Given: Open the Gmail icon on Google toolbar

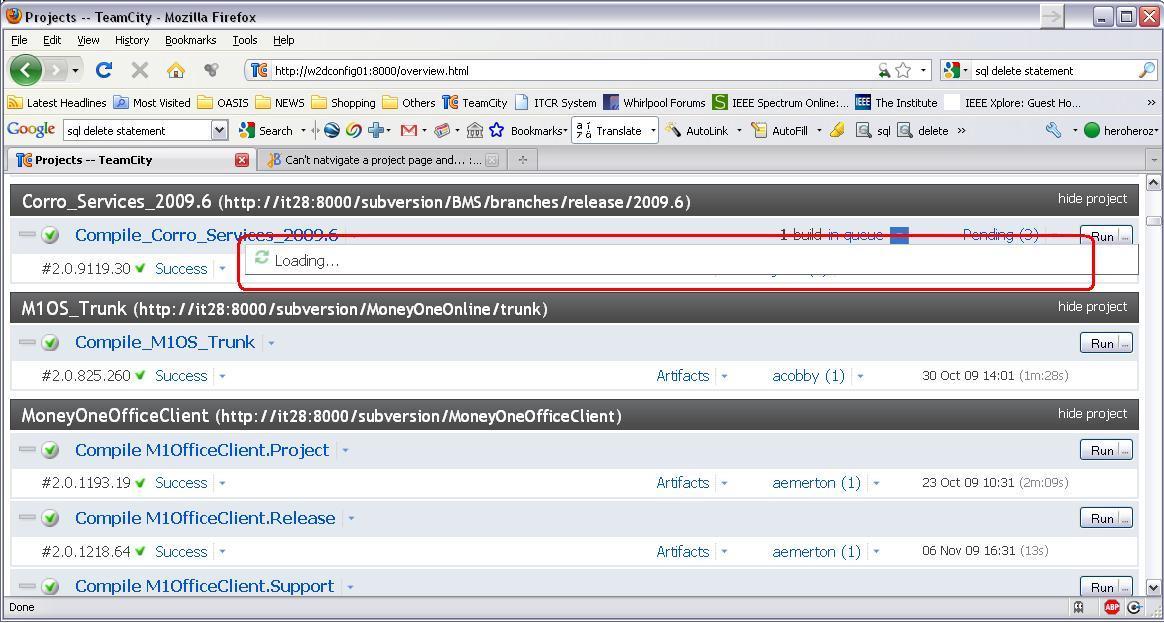Looking at the screenshot, I should click(x=408, y=131).
